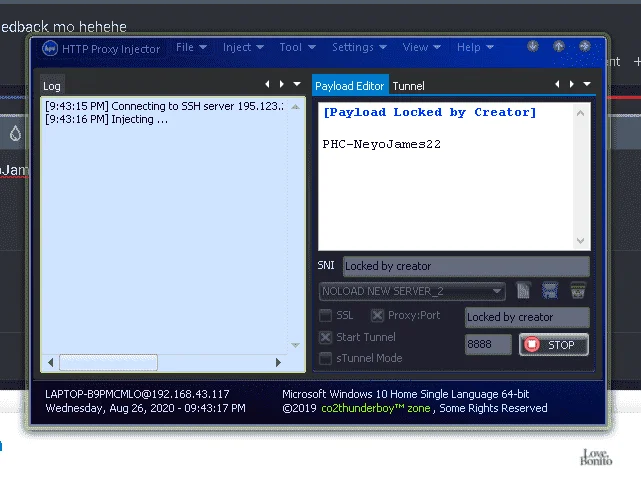Open the File menu
The image size is (641, 481).
(x=191, y=47)
